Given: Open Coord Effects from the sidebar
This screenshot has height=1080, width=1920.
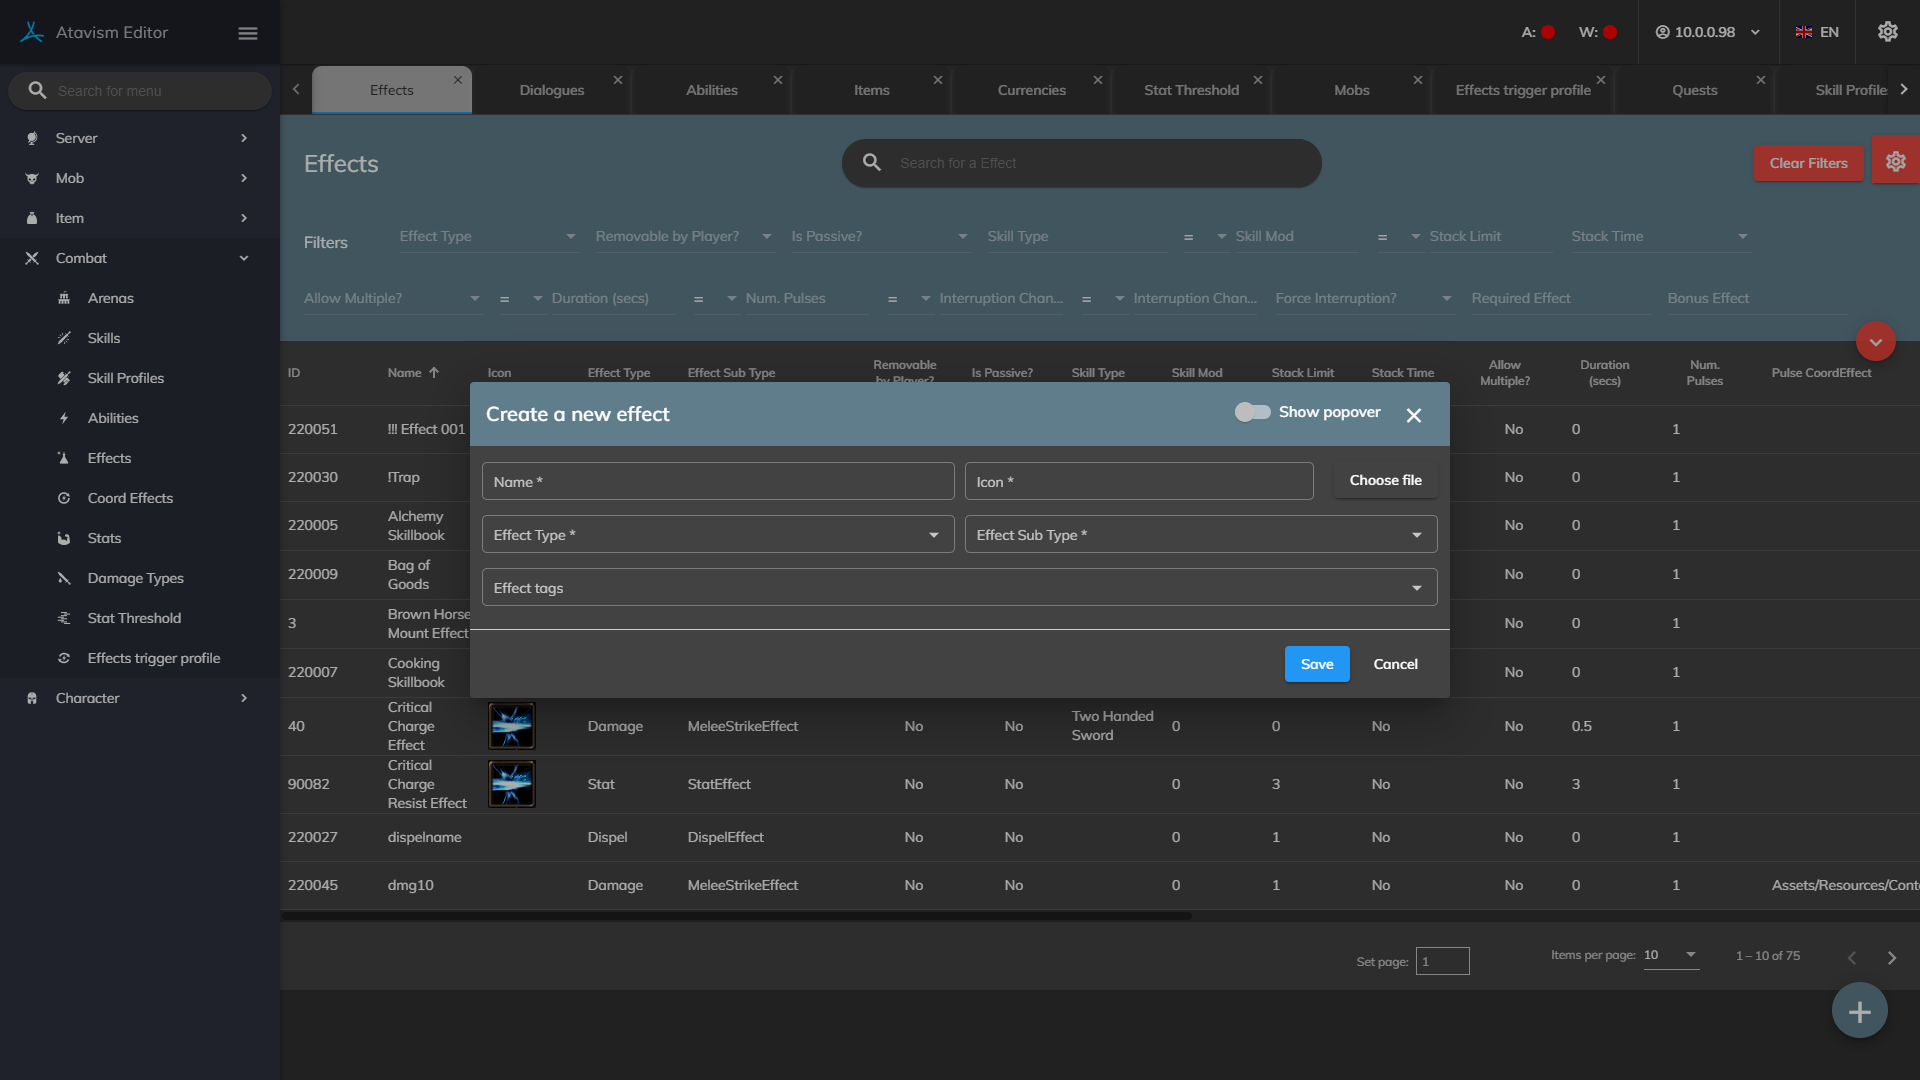Looking at the screenshot, I should 130,498.
